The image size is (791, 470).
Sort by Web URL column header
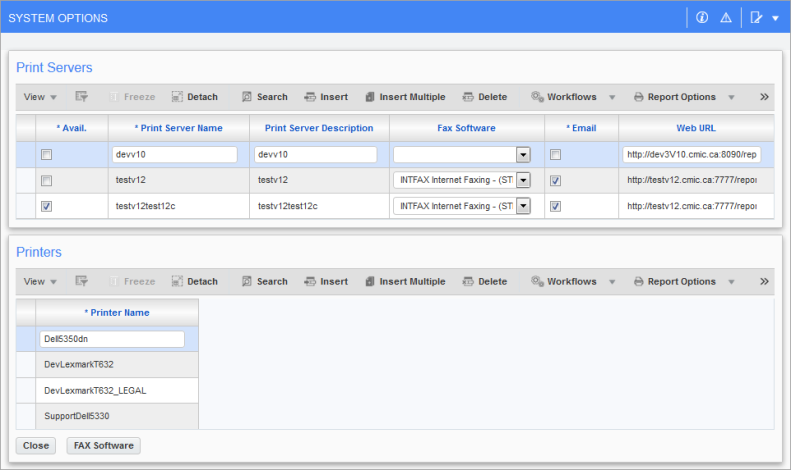[x=696, y=128]
